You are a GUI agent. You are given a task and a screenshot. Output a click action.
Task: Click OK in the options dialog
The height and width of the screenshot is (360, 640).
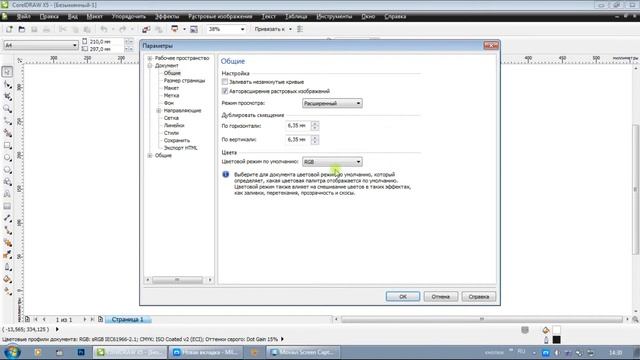[403, 297]
